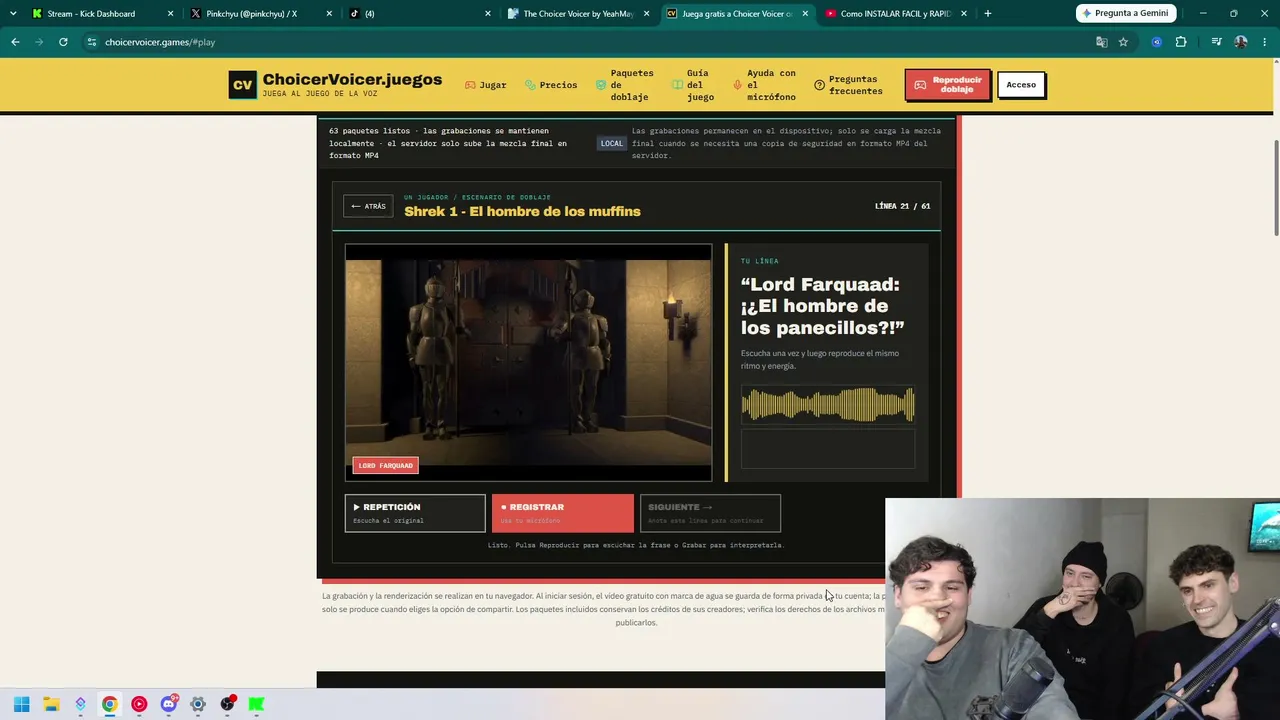This screenshot has width=1280, height=720.
Task: Switch to the Stream - Kick Dashboard tab
Action: point(91,14)
